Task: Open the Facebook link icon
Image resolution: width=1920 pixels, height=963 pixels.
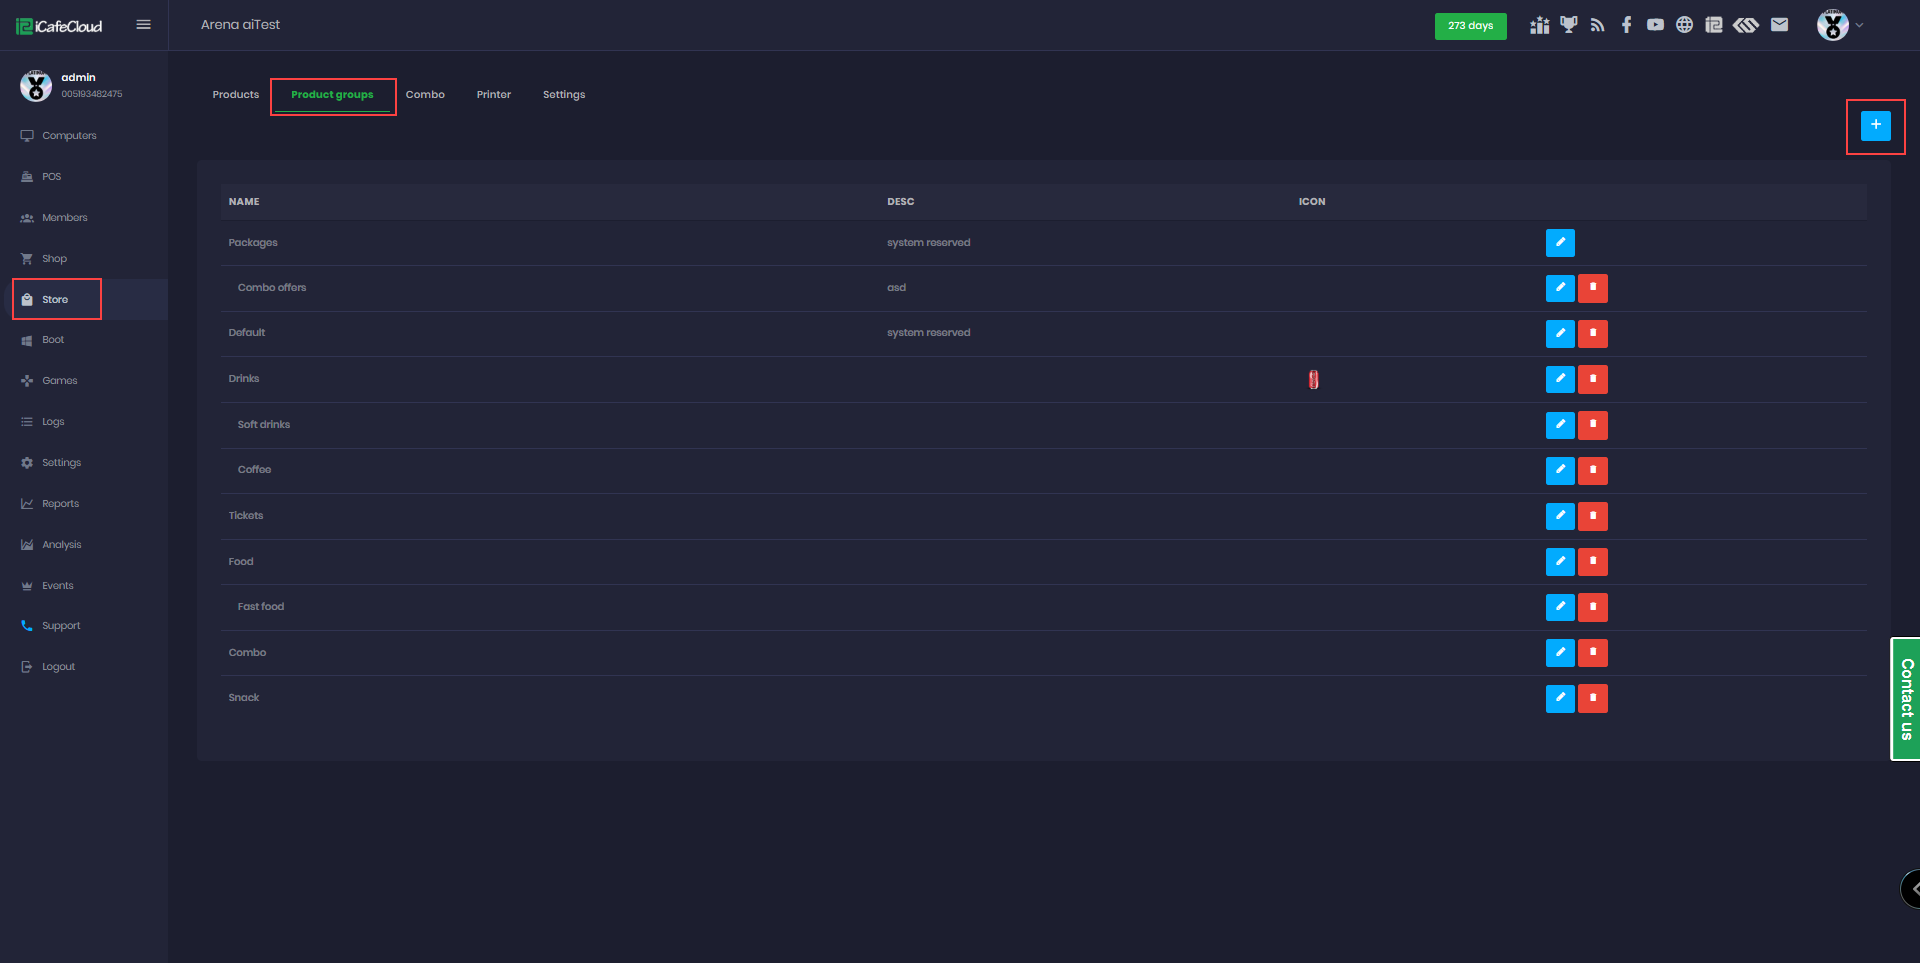Action: tap(1626, 25)
